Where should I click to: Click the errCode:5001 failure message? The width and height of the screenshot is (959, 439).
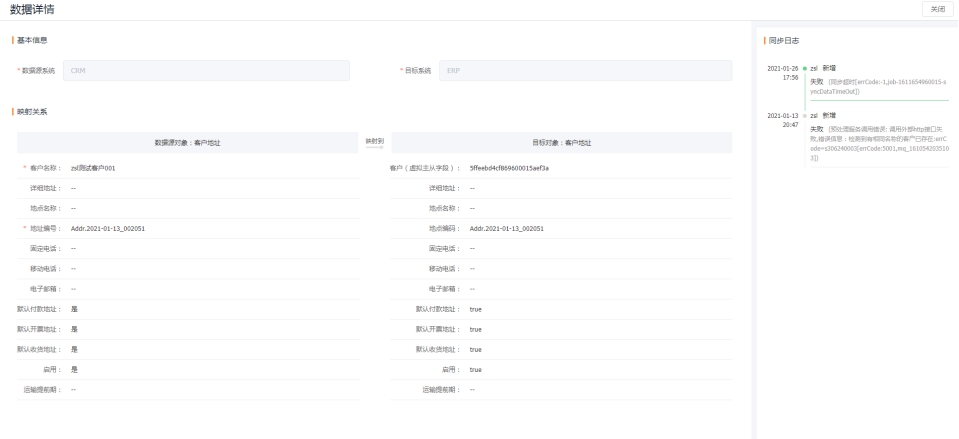pyautogui.click(x=879, y=144)
